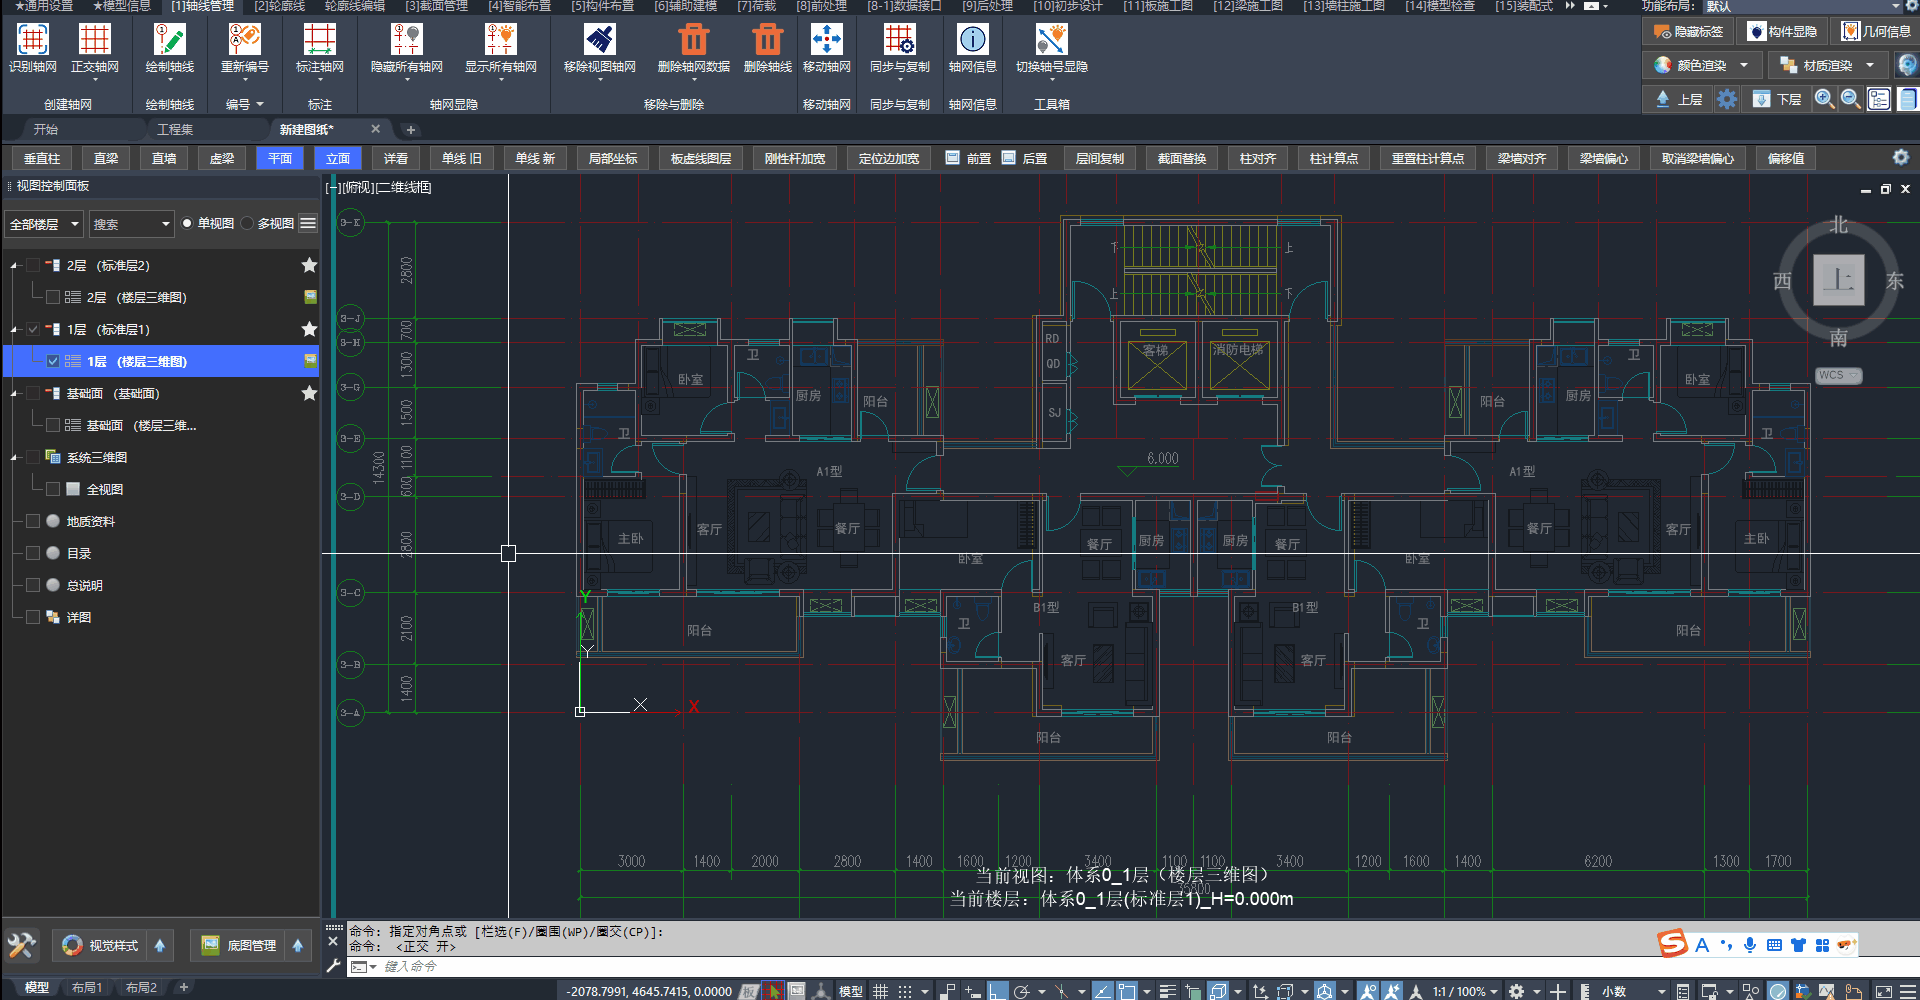Switch to the 工程集 tab

tap(175, 129)
